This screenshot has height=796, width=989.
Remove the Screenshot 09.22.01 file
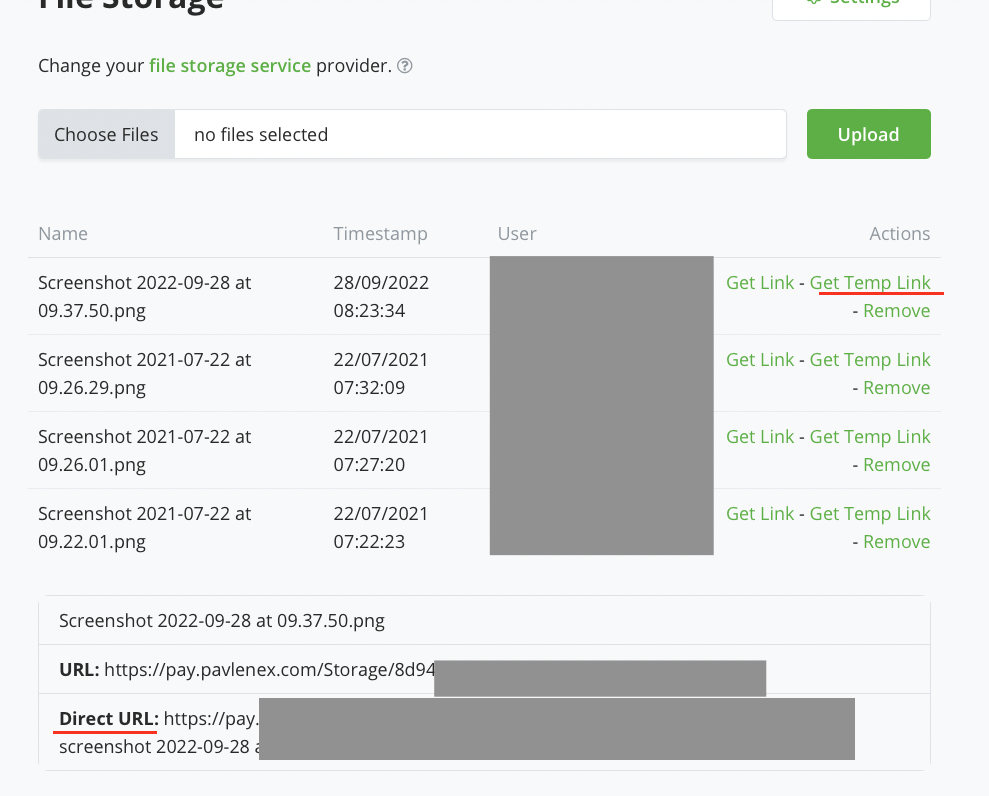[x=896, y=541]
